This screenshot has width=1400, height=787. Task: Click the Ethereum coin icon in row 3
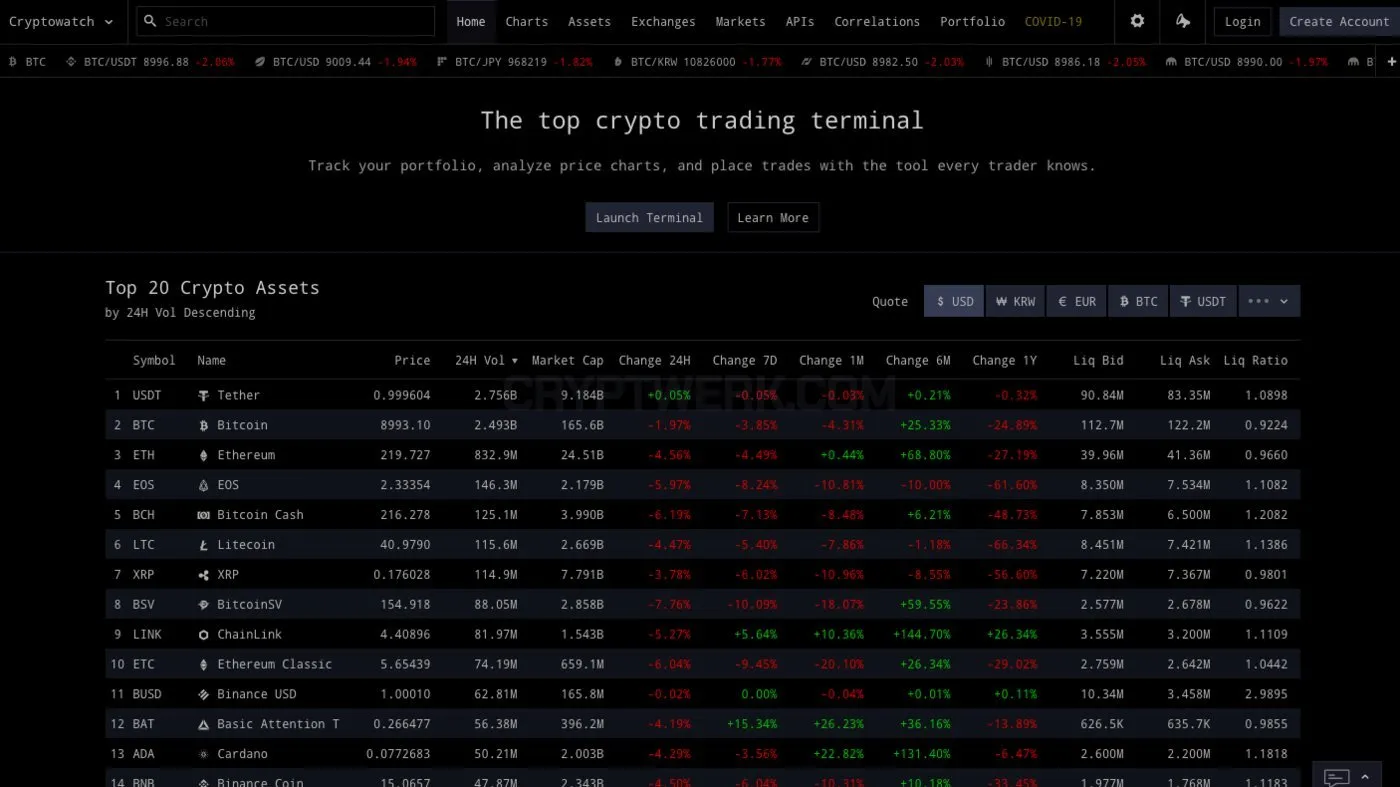[204, 456]
